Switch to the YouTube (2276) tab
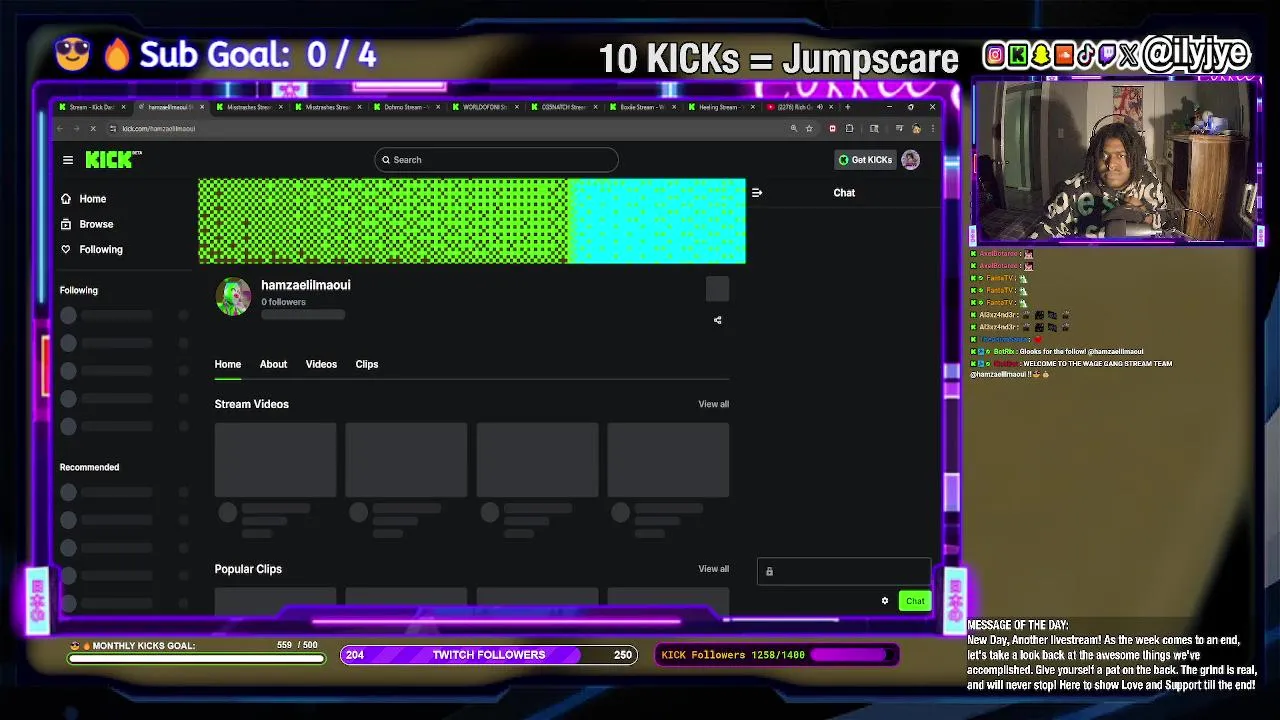This screenshot has width=1280, height=720. [x=800, y=107]
